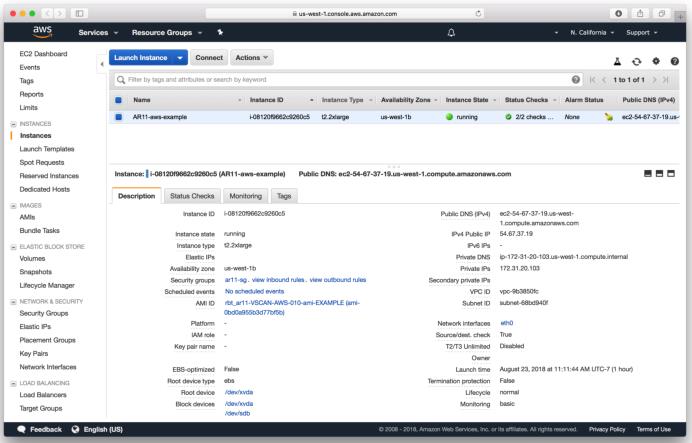This screenshot has height=443, width=692.
Task: Collapse the IMAGES sidebar section
Action: [x=13, y=206]
